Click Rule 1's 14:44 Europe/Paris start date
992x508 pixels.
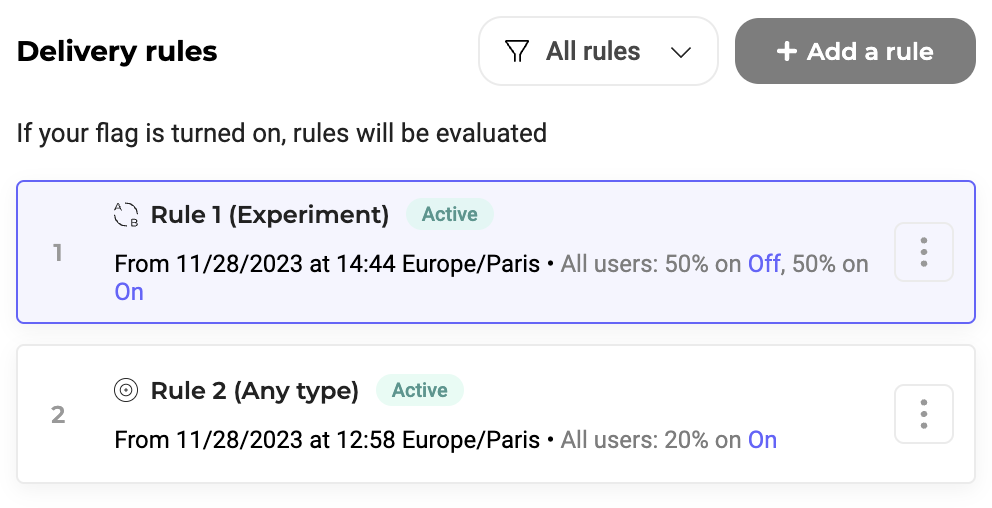(327, 264)
